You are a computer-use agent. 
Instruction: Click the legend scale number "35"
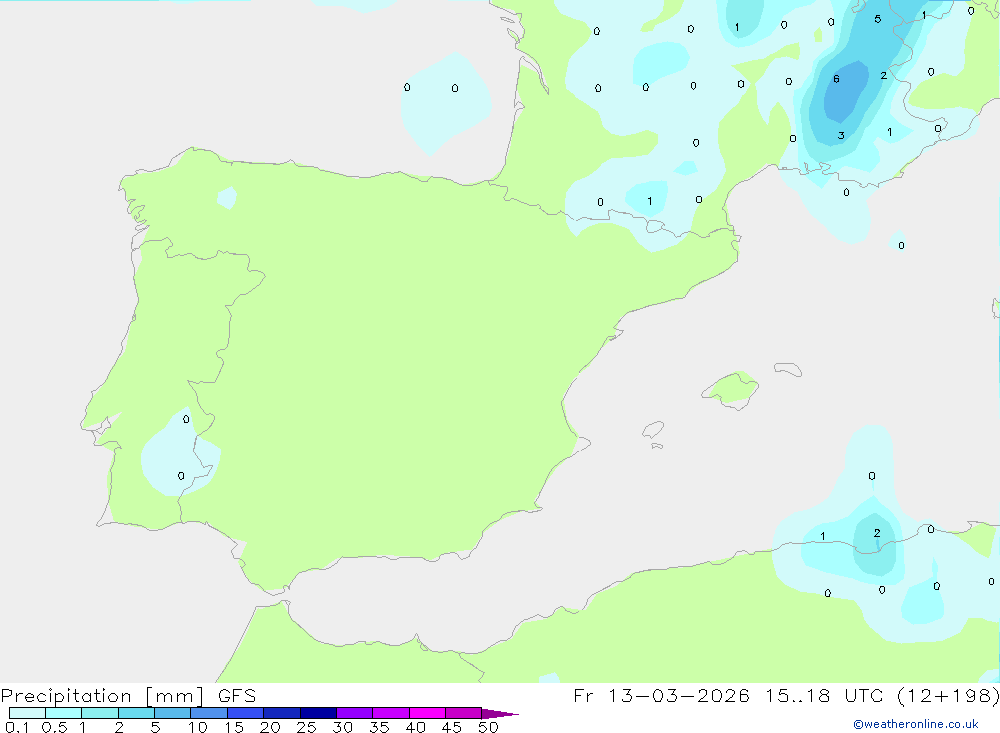tap(379, 727)
